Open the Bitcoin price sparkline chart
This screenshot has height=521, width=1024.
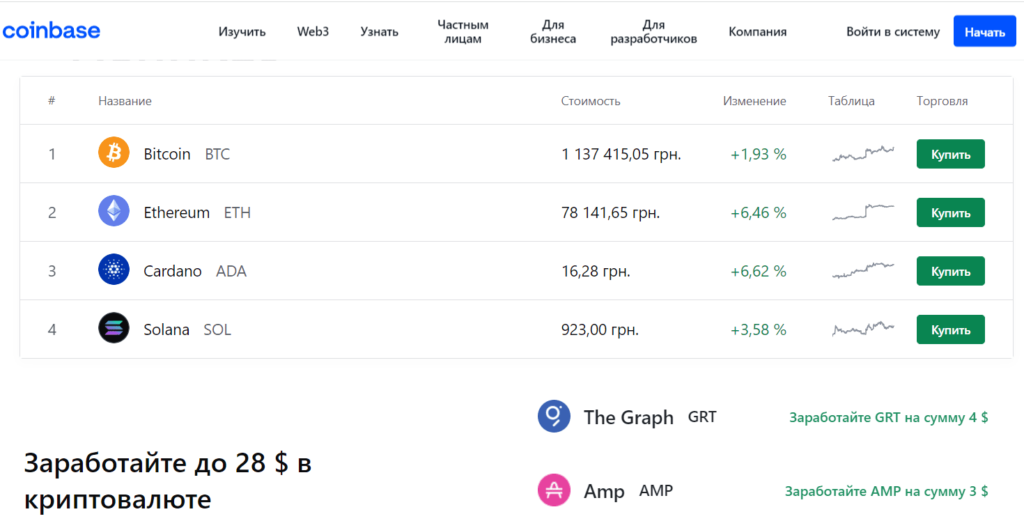coord(863,154)
